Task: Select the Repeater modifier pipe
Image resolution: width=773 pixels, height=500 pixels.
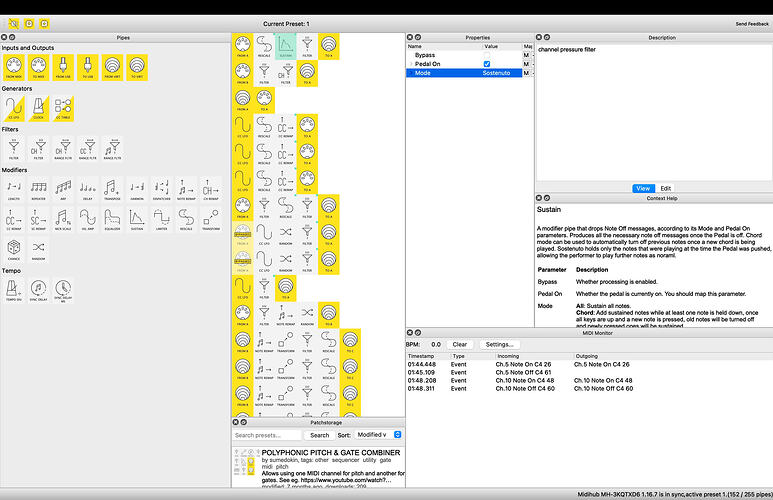Action: (38, 189)
